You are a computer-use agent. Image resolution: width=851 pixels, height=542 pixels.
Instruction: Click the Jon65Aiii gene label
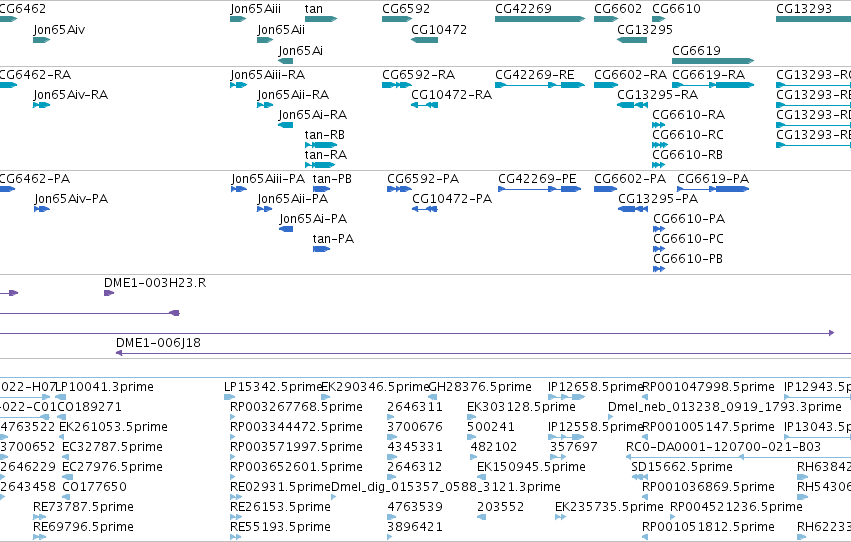click(256, 9)
